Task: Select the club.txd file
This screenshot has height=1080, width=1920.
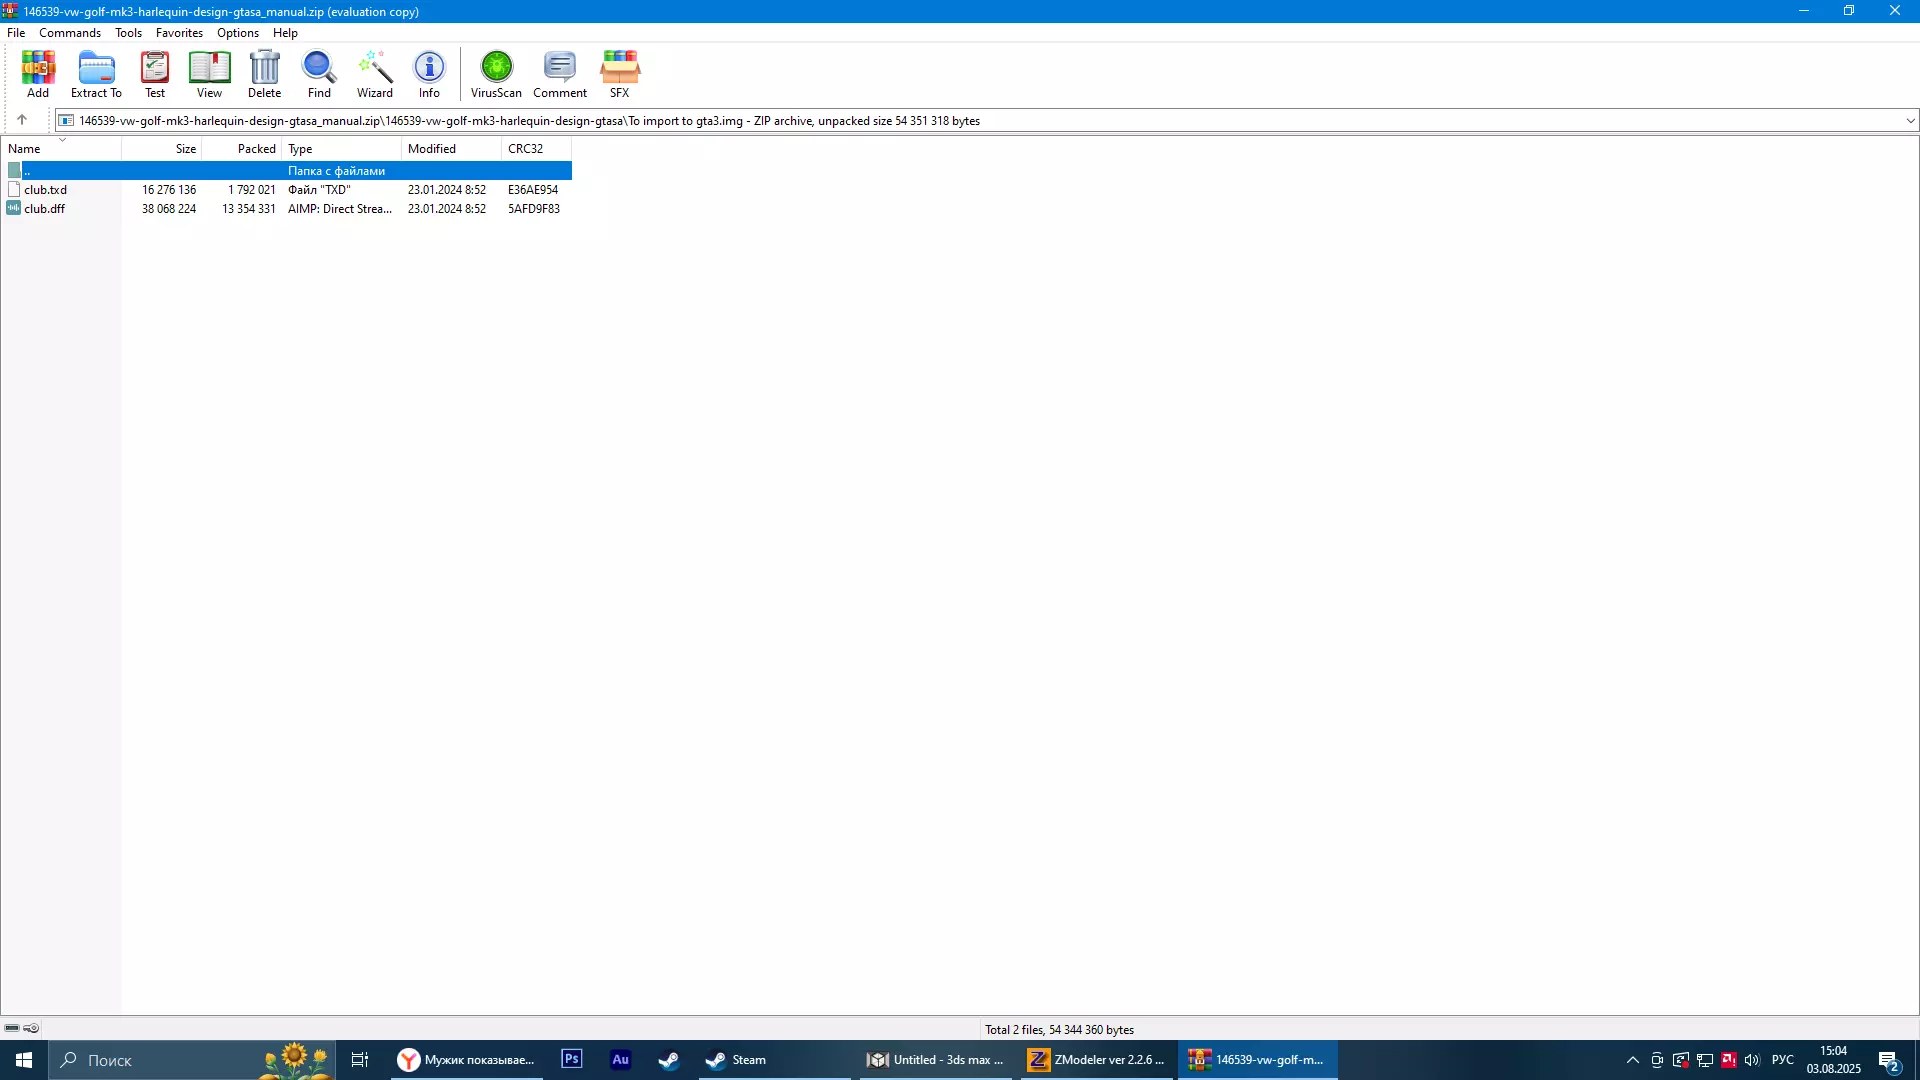Action: pos(46,190)
